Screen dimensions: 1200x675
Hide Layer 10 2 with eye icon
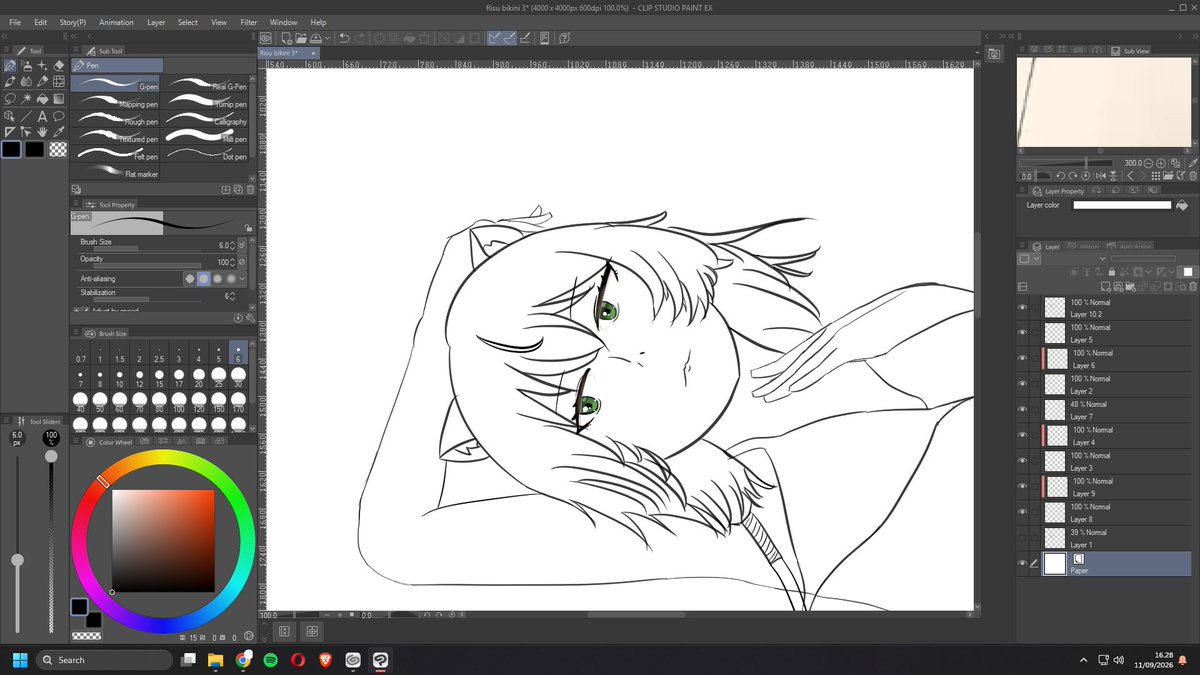1022,307
